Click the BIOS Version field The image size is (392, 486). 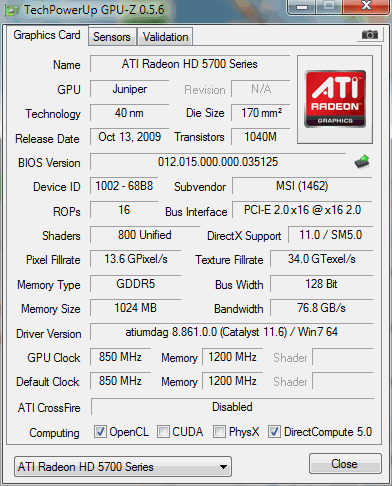point(218,162)
